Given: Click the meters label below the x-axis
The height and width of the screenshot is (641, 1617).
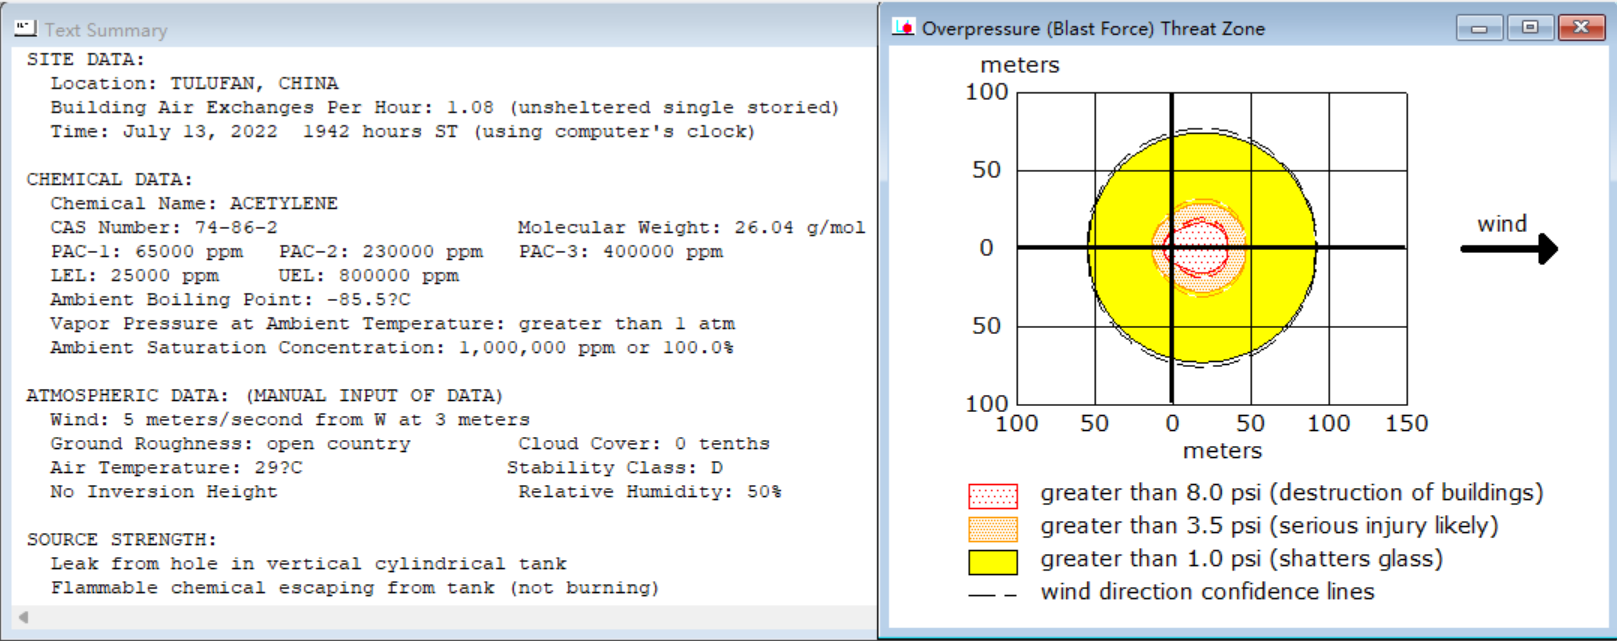Looking at the screenshot, I should point(1222,451).
